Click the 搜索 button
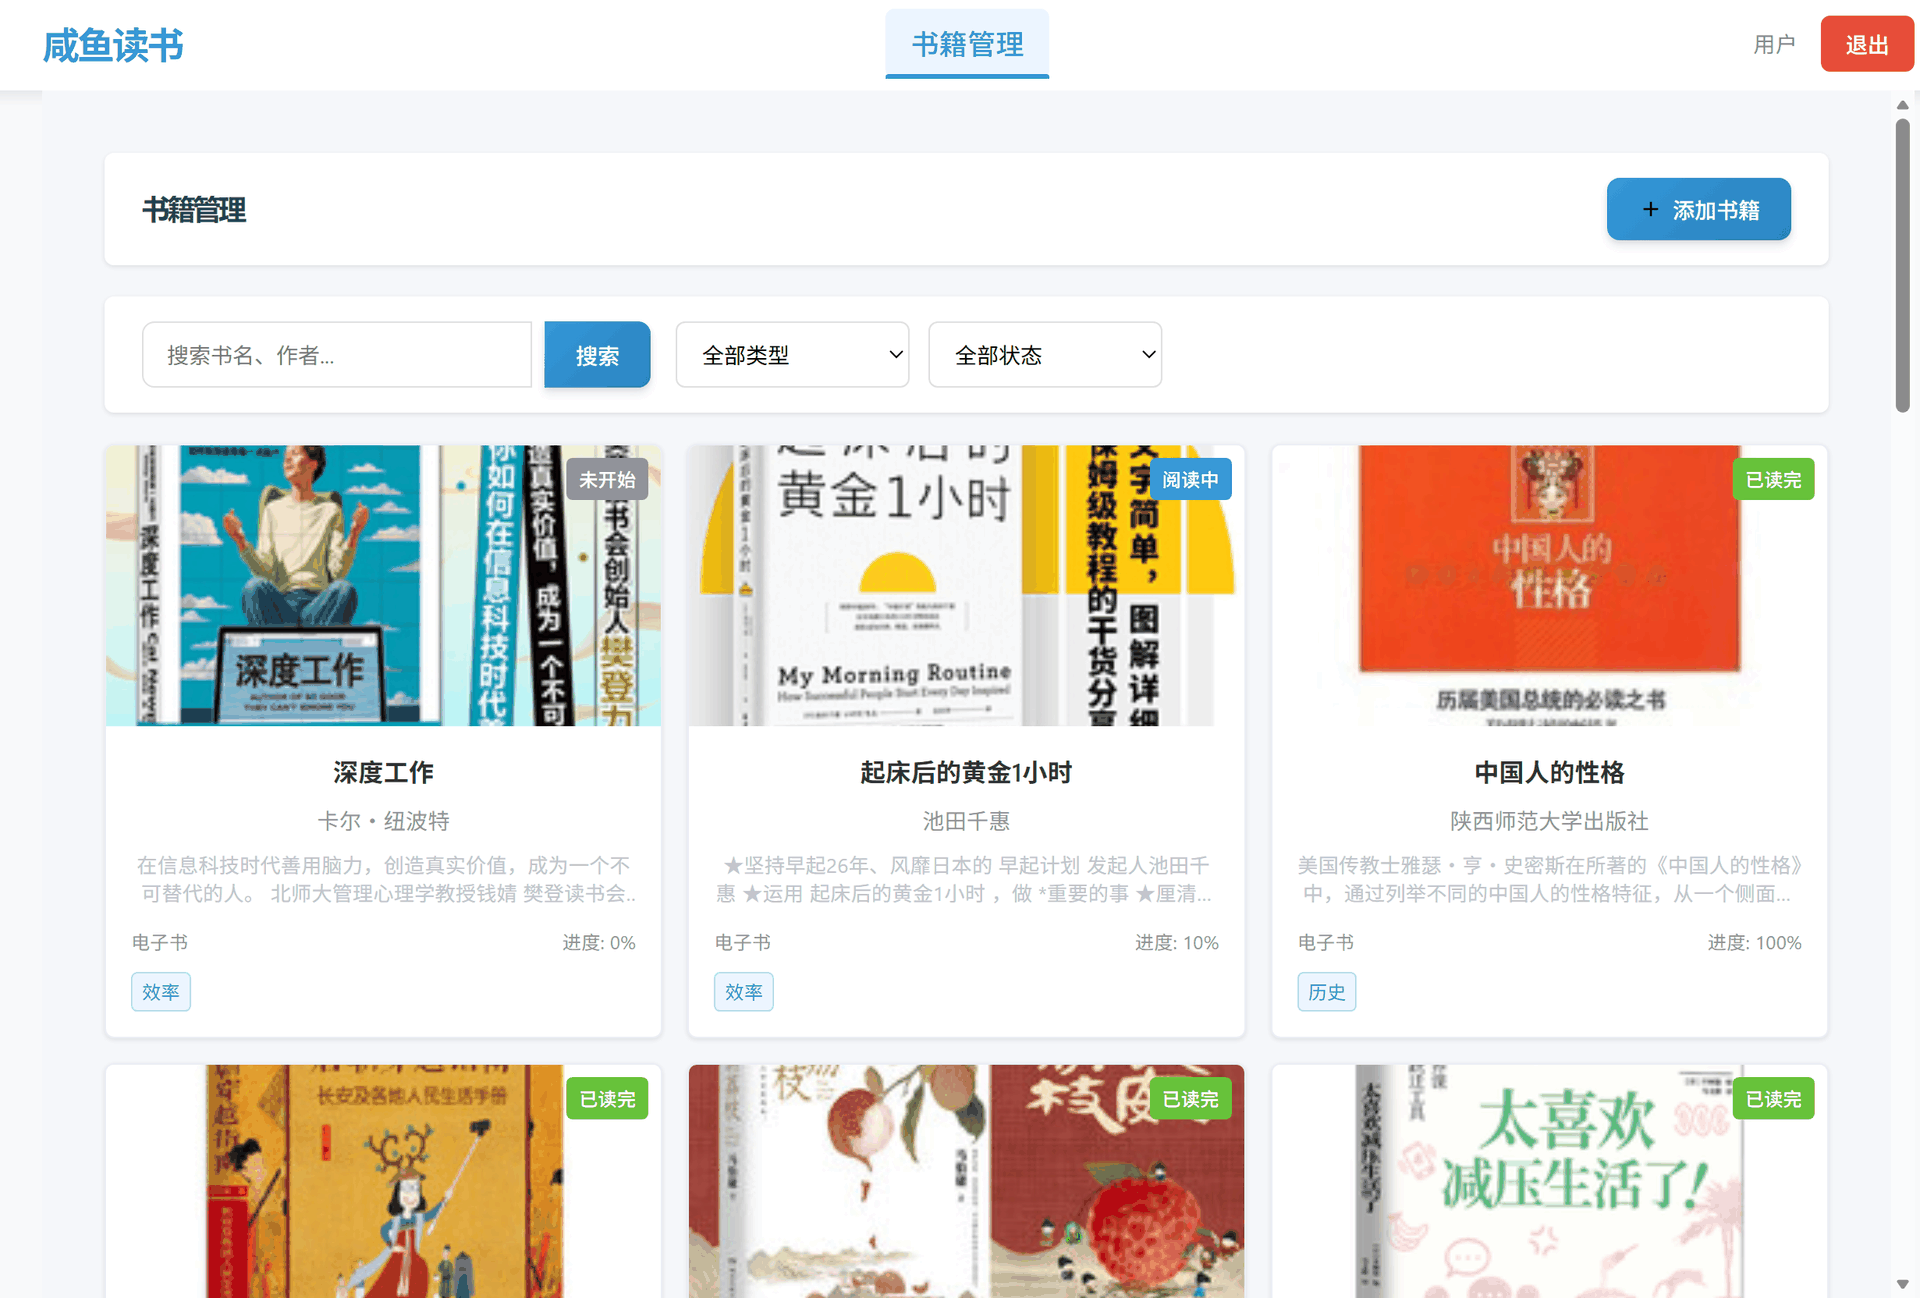Image resolution: width=1920 pixels, height=1298 pixels. tap(597, 354)
